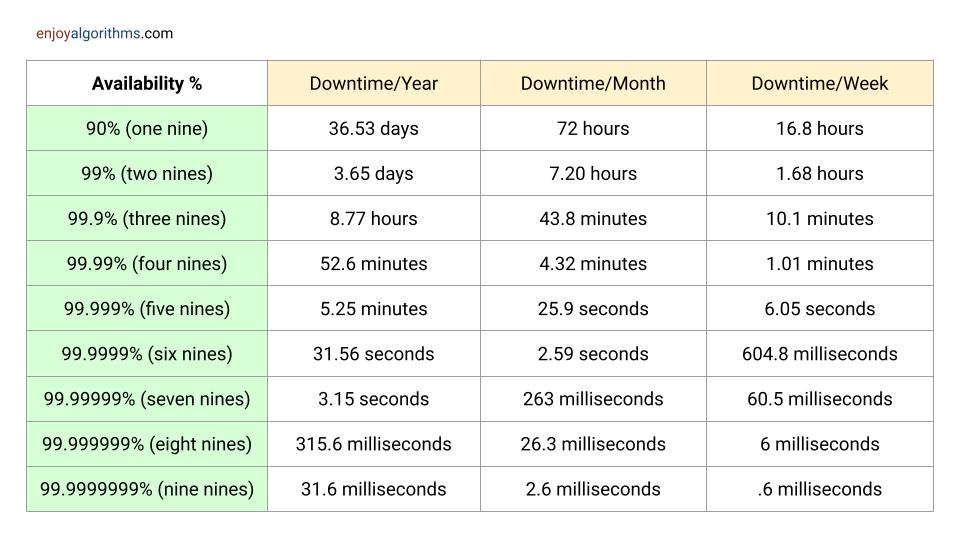Select the 99.9999% (six nines) cell
The height and width of the screenshot is (540, 960).
click(x=147, y=354)
